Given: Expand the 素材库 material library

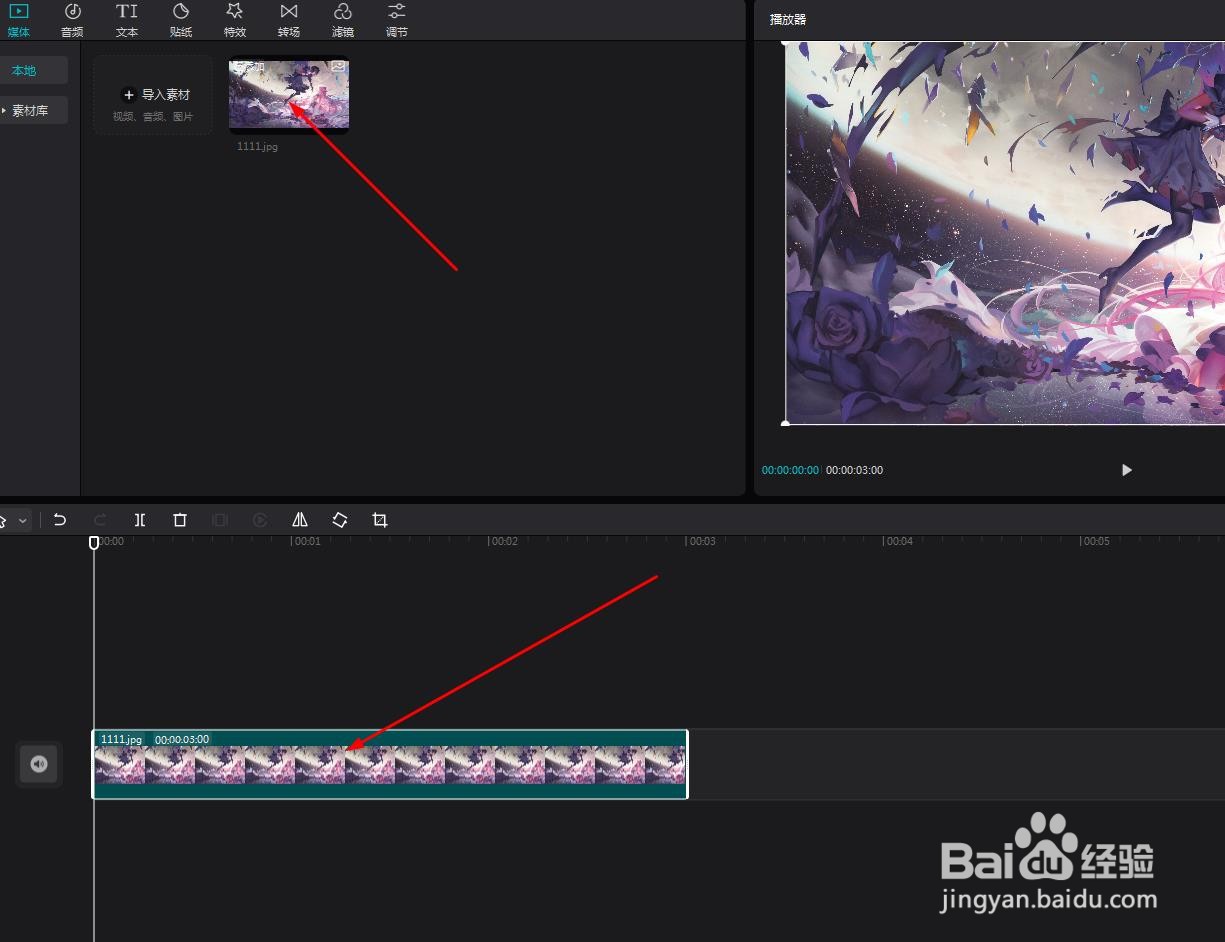Looking at the screenshot, I should 33,110.
